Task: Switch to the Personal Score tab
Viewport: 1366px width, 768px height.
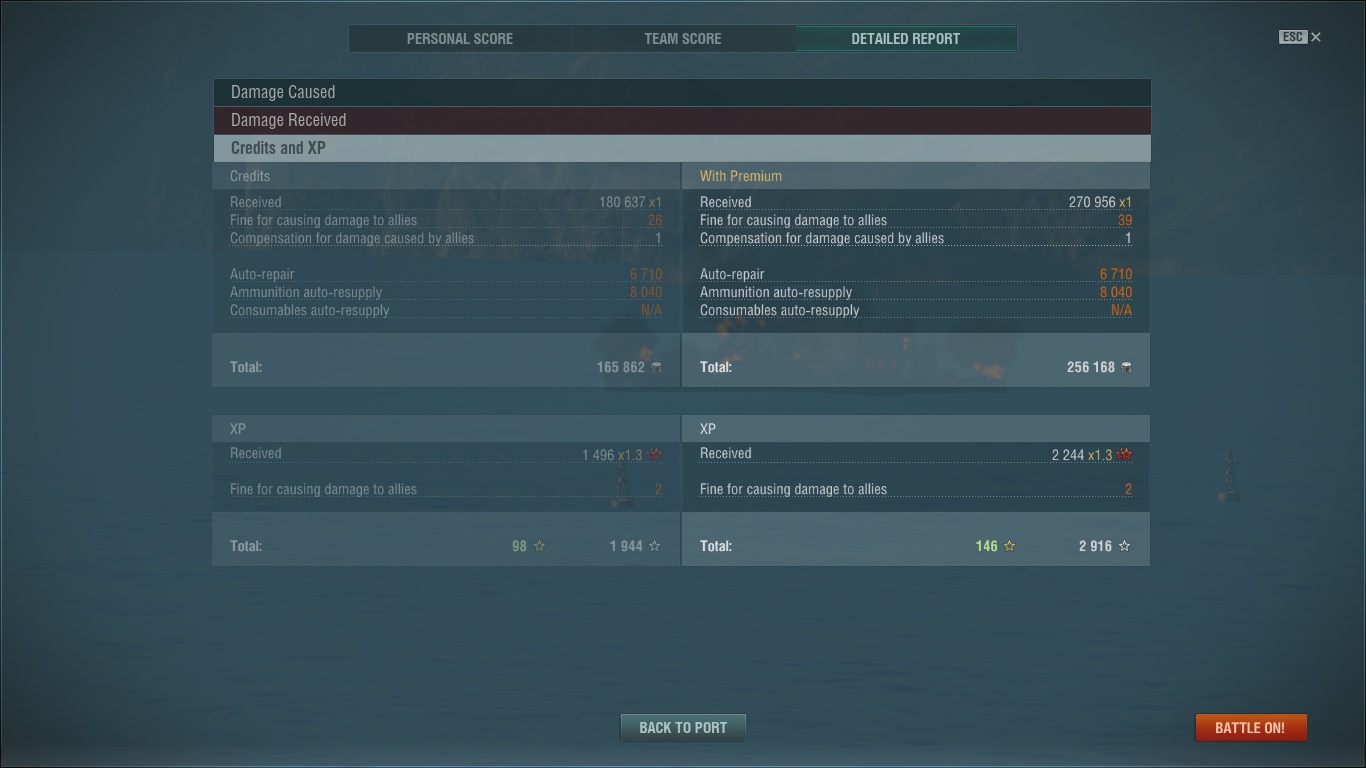Action: pyautogui.click(x=460, y=39)
